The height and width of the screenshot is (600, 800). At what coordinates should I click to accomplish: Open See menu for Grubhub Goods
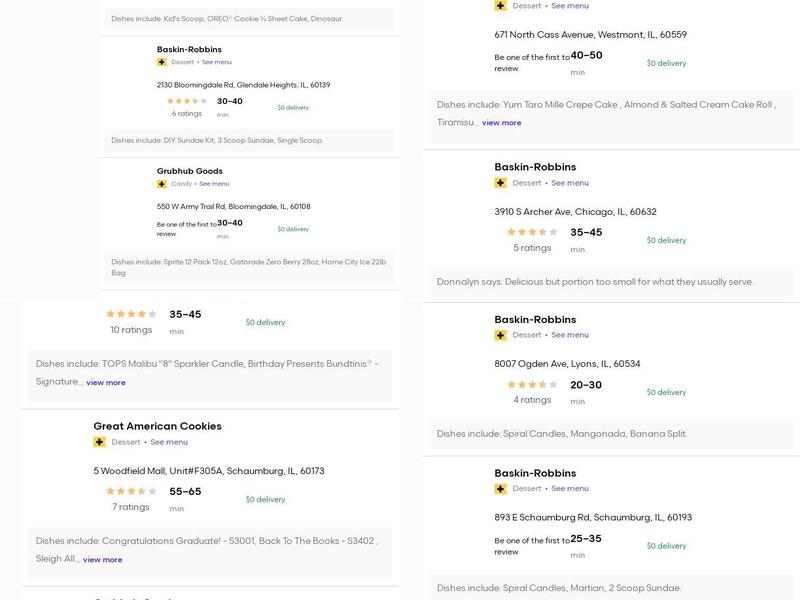click(214, 184)
